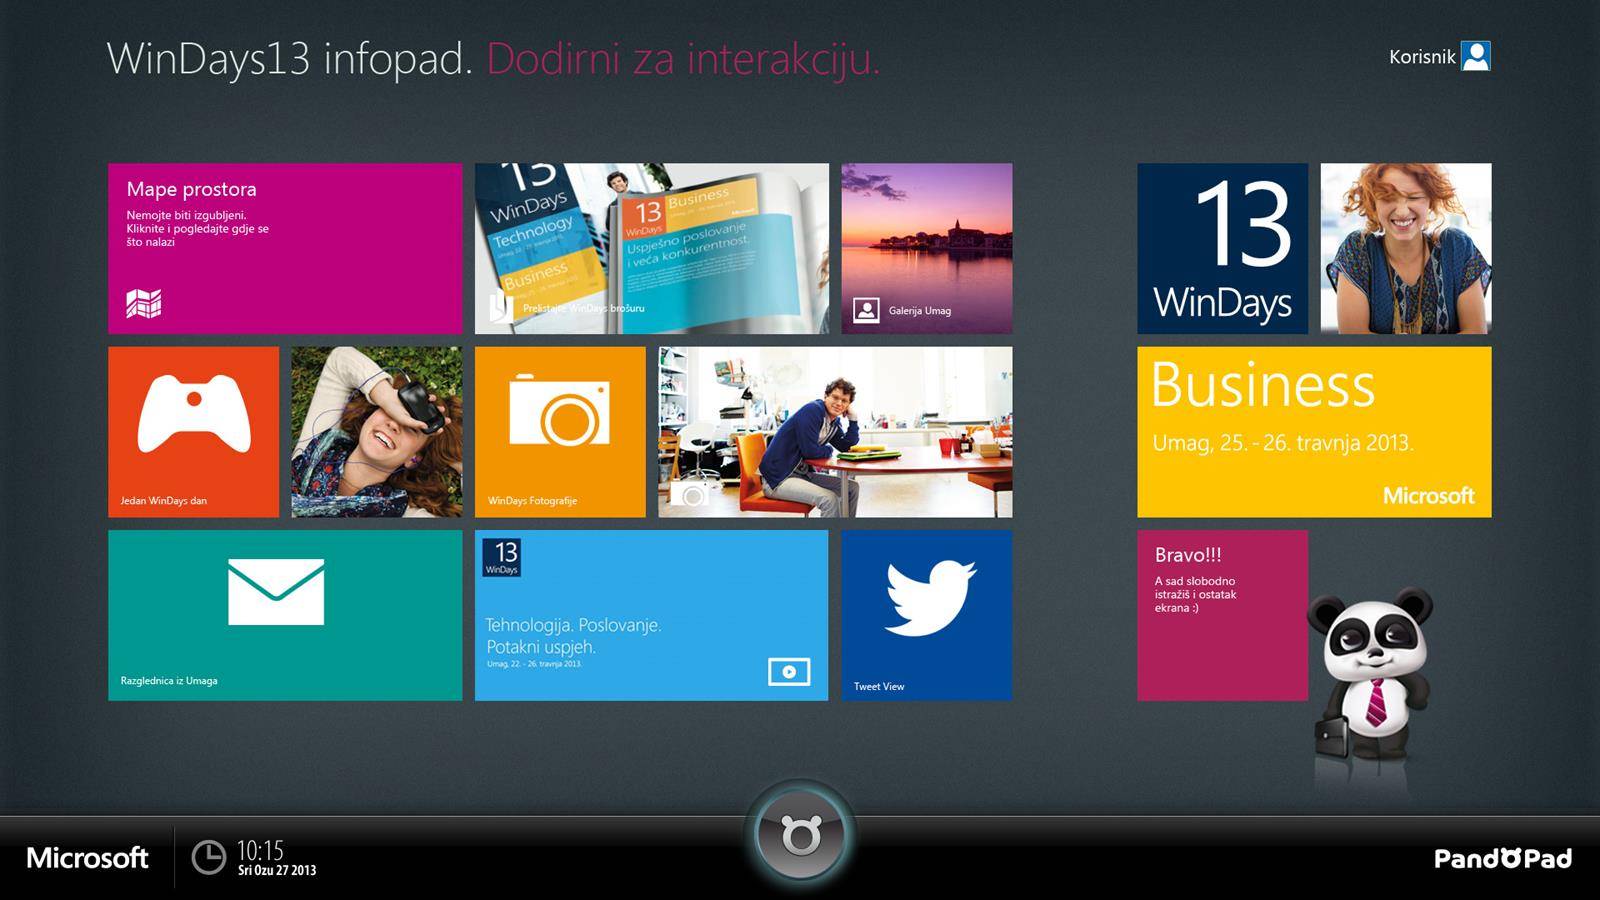Click the map icon in Mape prostora tile

[x=144, y=303]
